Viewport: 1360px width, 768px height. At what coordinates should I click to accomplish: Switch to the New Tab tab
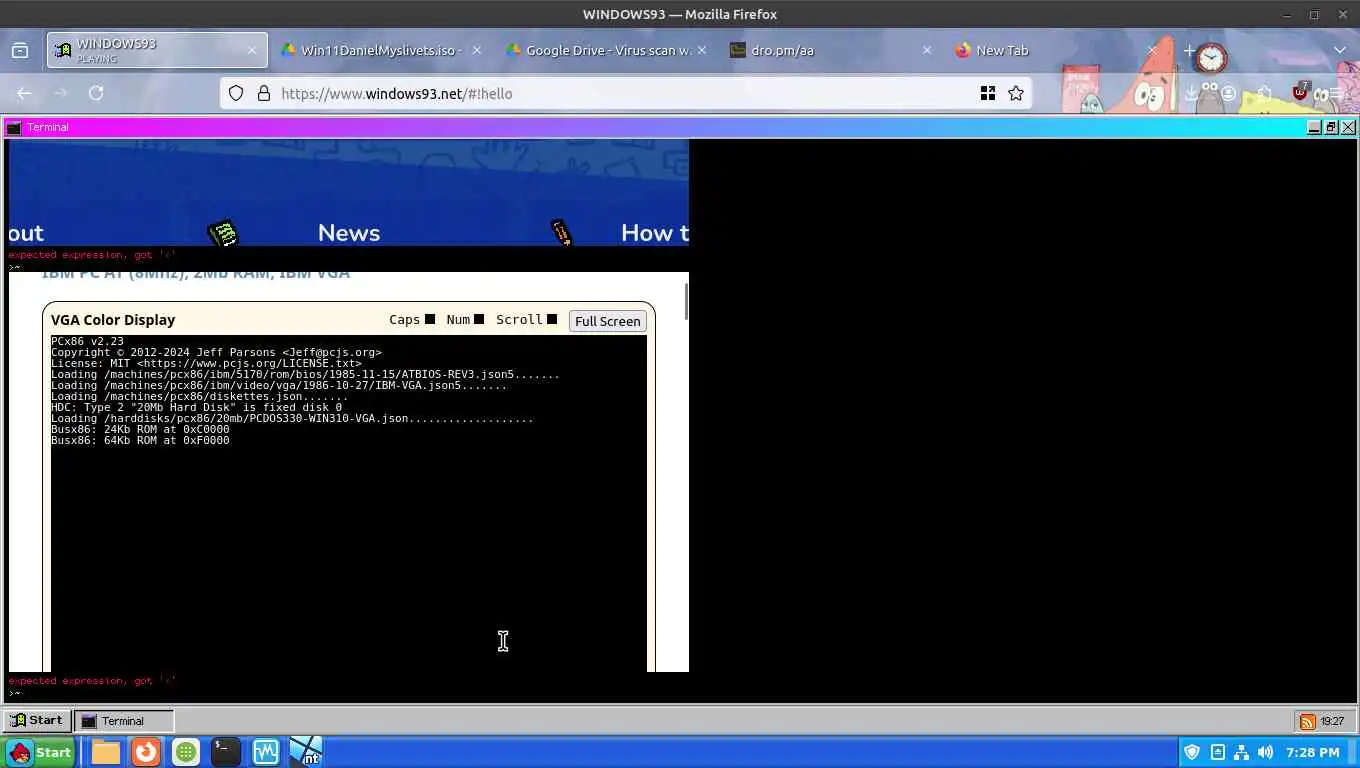click(1055, 50)
